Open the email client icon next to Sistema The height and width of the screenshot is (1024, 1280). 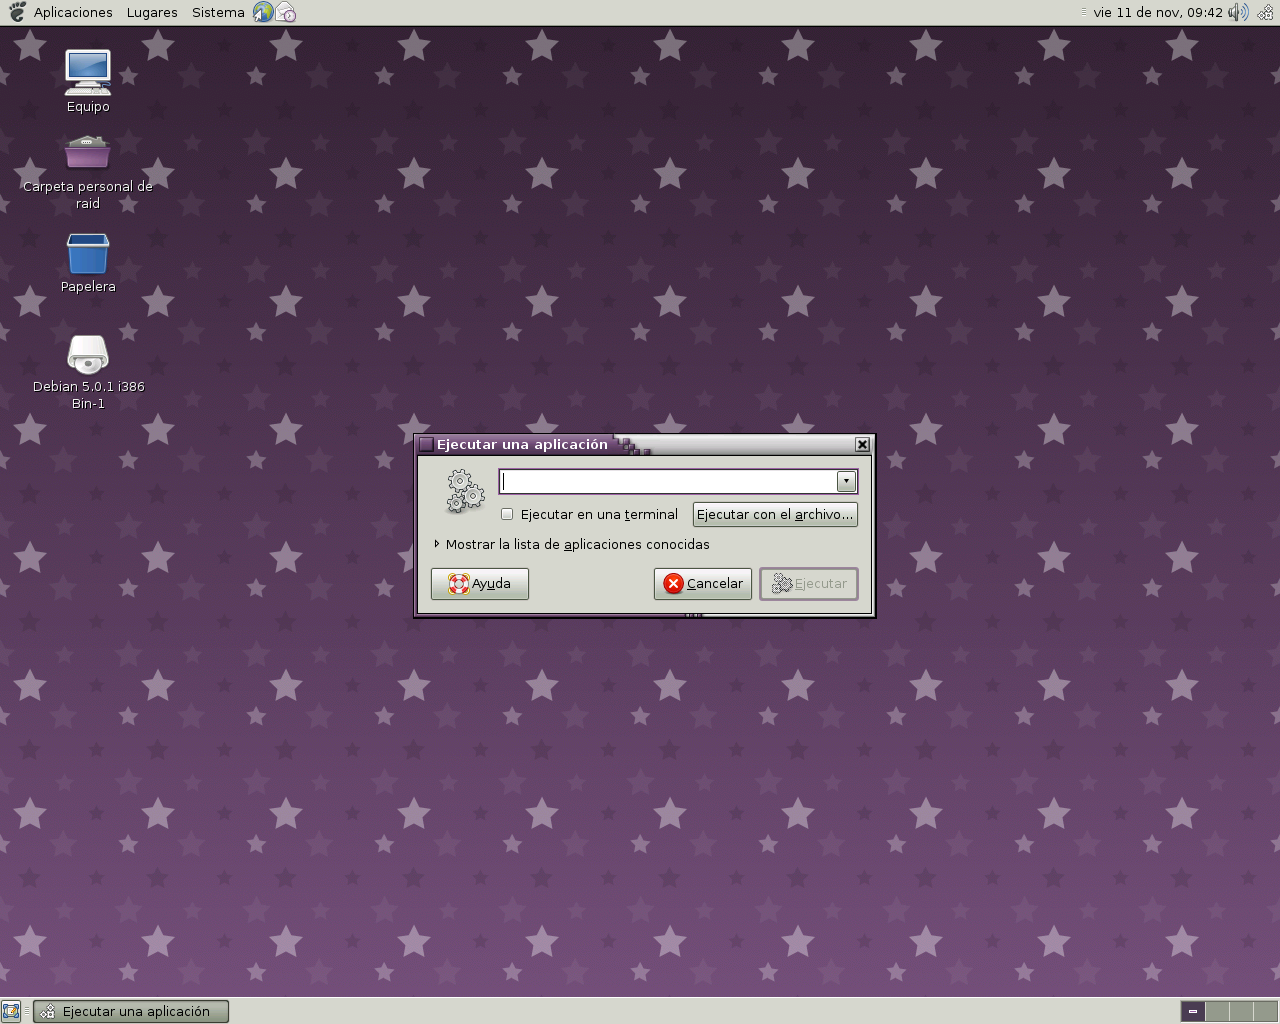[284, 12]
